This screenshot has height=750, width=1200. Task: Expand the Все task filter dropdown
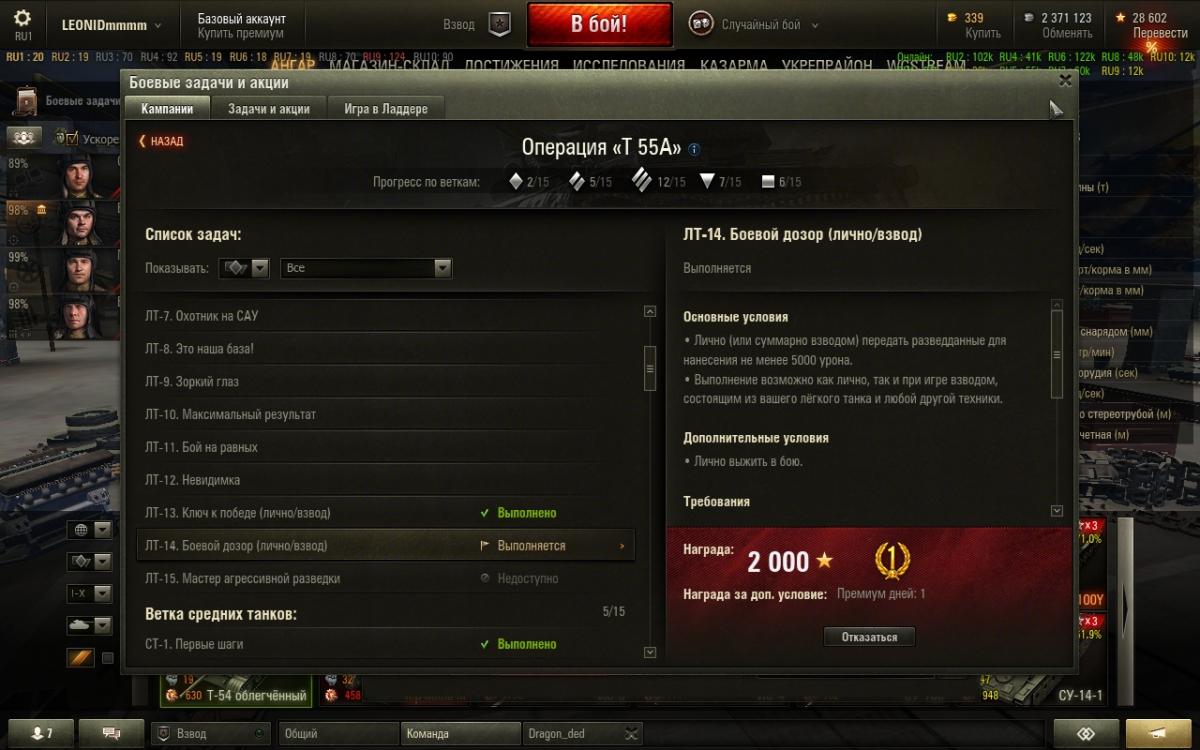coord(366,268)
